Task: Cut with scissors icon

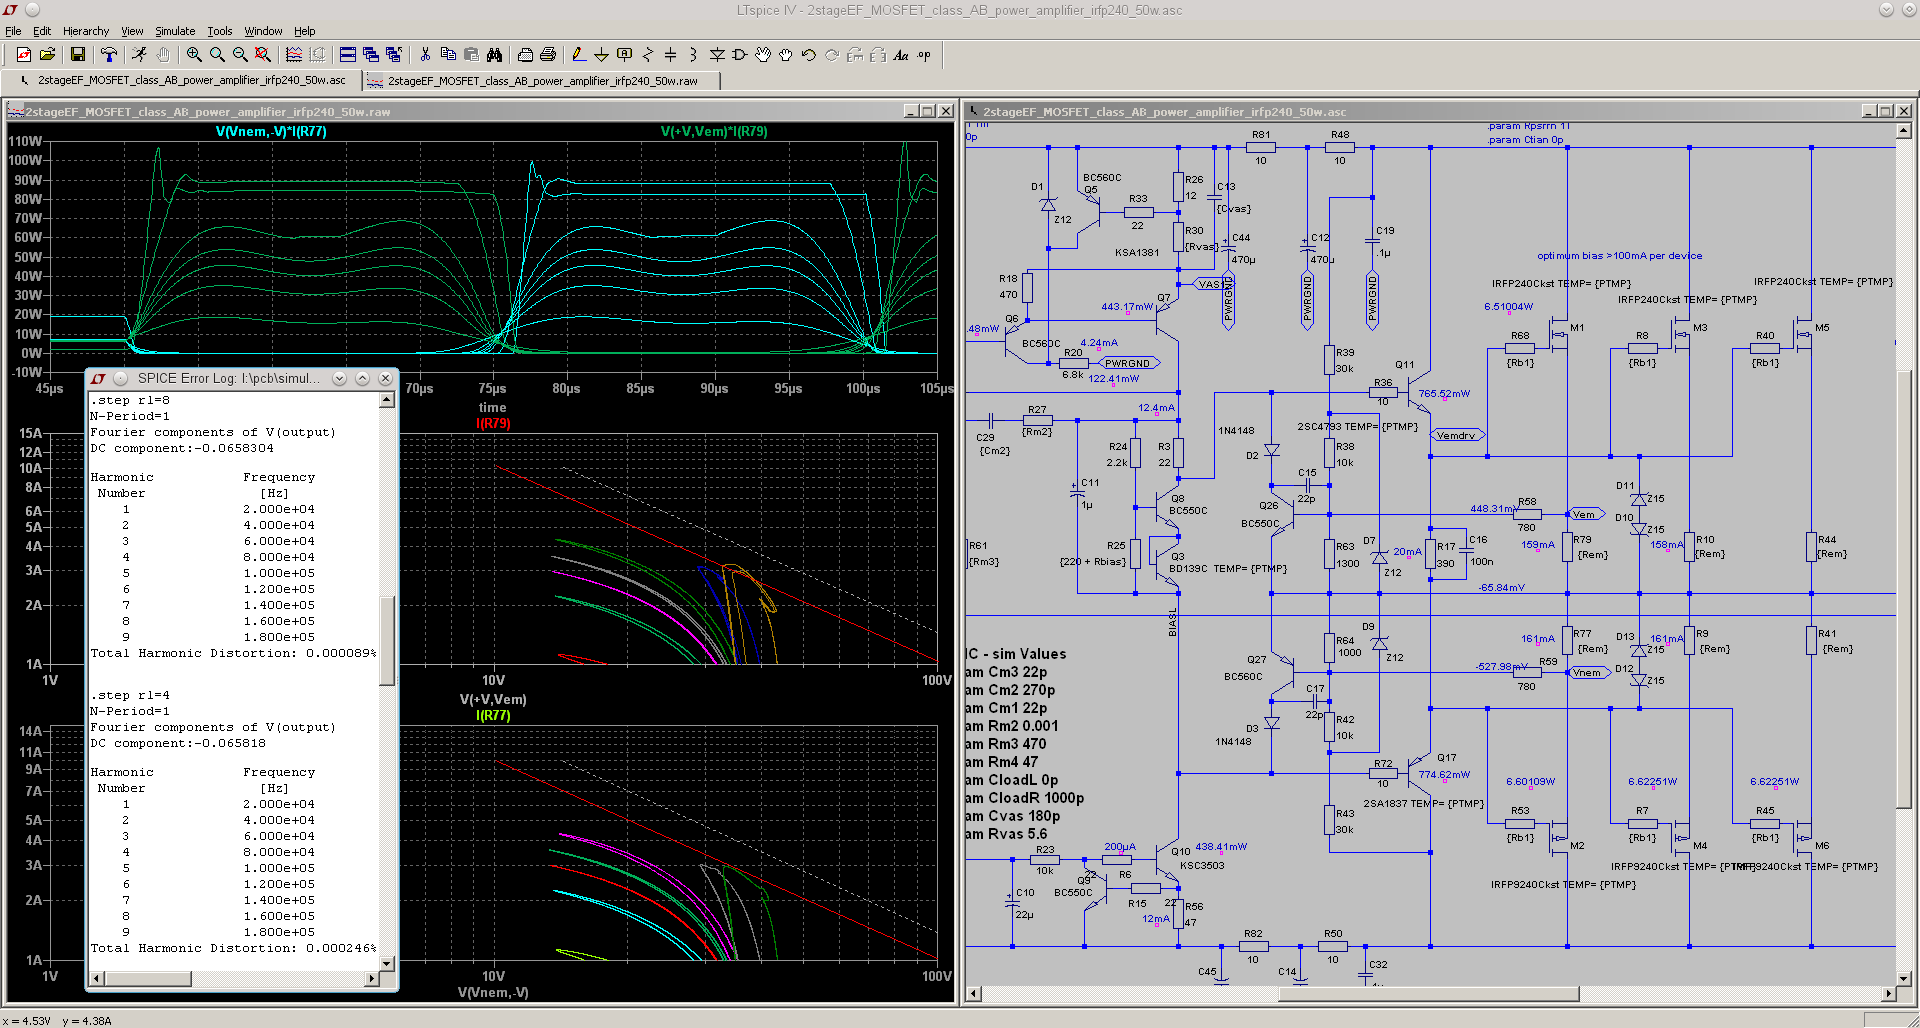Action: coord(425,55)
